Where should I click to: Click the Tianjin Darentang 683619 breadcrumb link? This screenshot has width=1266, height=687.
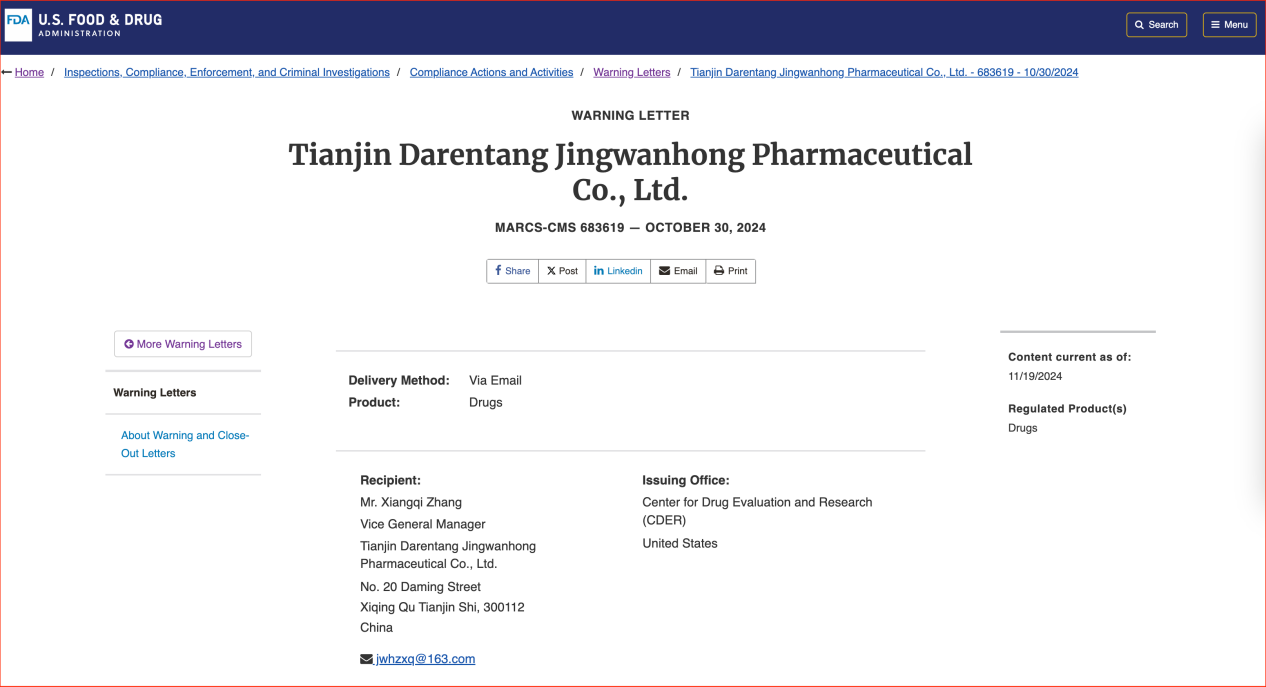point(884,72)
